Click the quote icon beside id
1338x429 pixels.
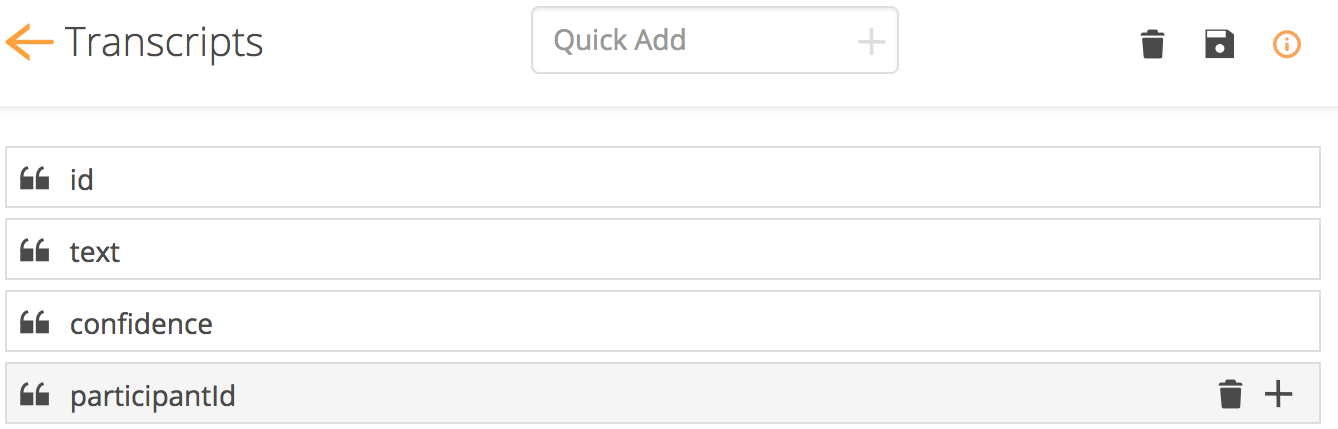click(35, 180)
